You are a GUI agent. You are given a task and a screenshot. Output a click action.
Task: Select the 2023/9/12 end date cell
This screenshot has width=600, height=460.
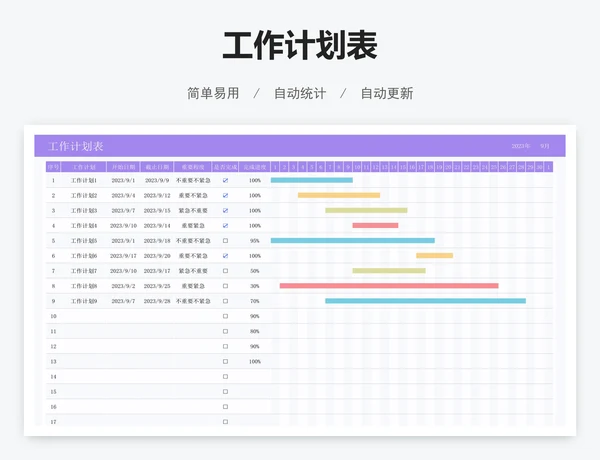click(x=157, y=196)
